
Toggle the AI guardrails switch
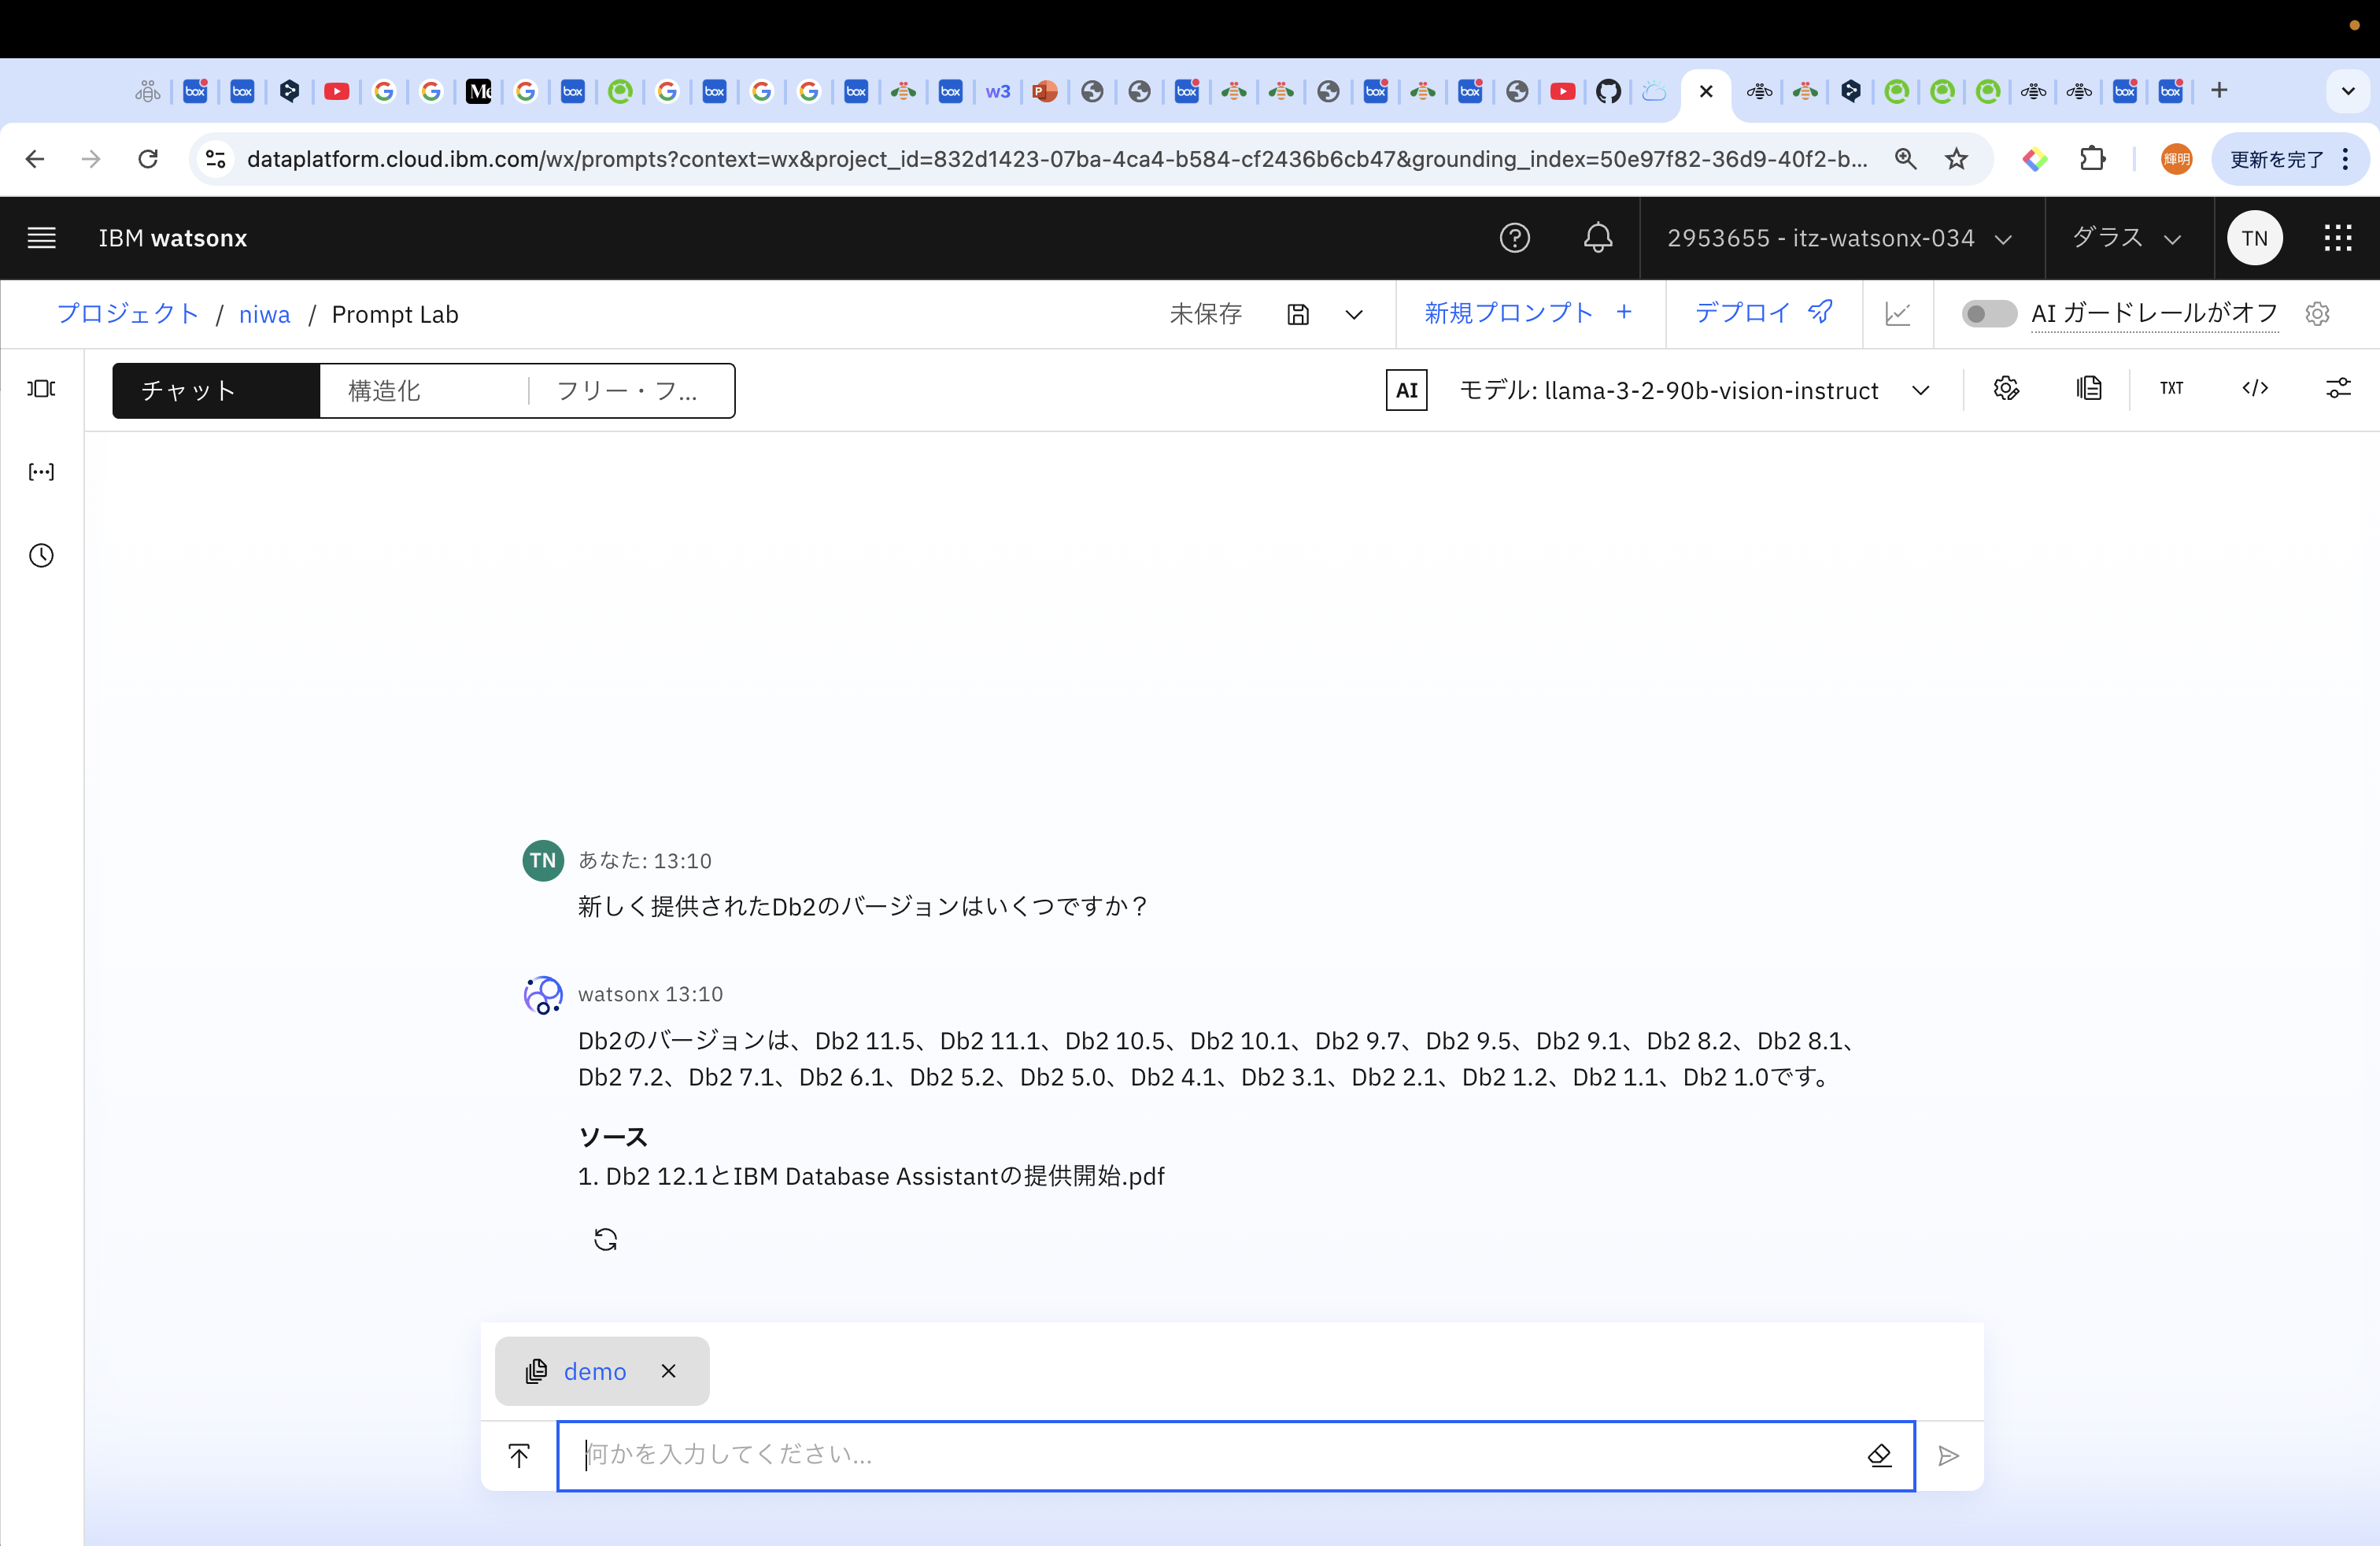[1988, 314]
